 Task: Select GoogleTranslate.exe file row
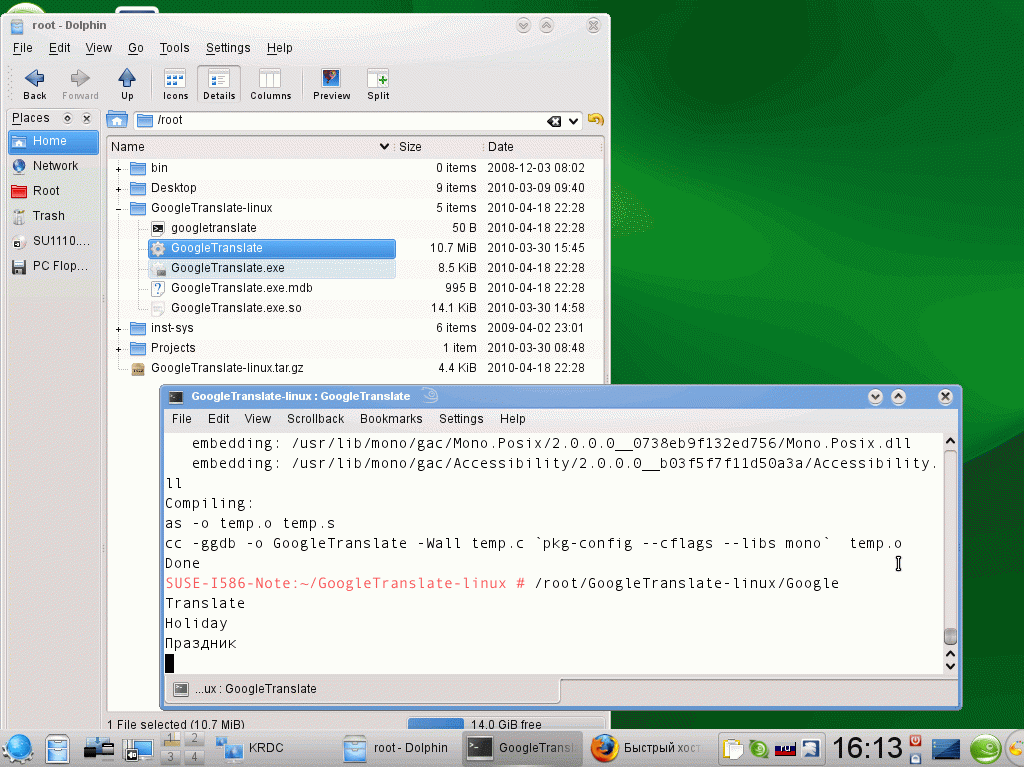coord(272,268)
